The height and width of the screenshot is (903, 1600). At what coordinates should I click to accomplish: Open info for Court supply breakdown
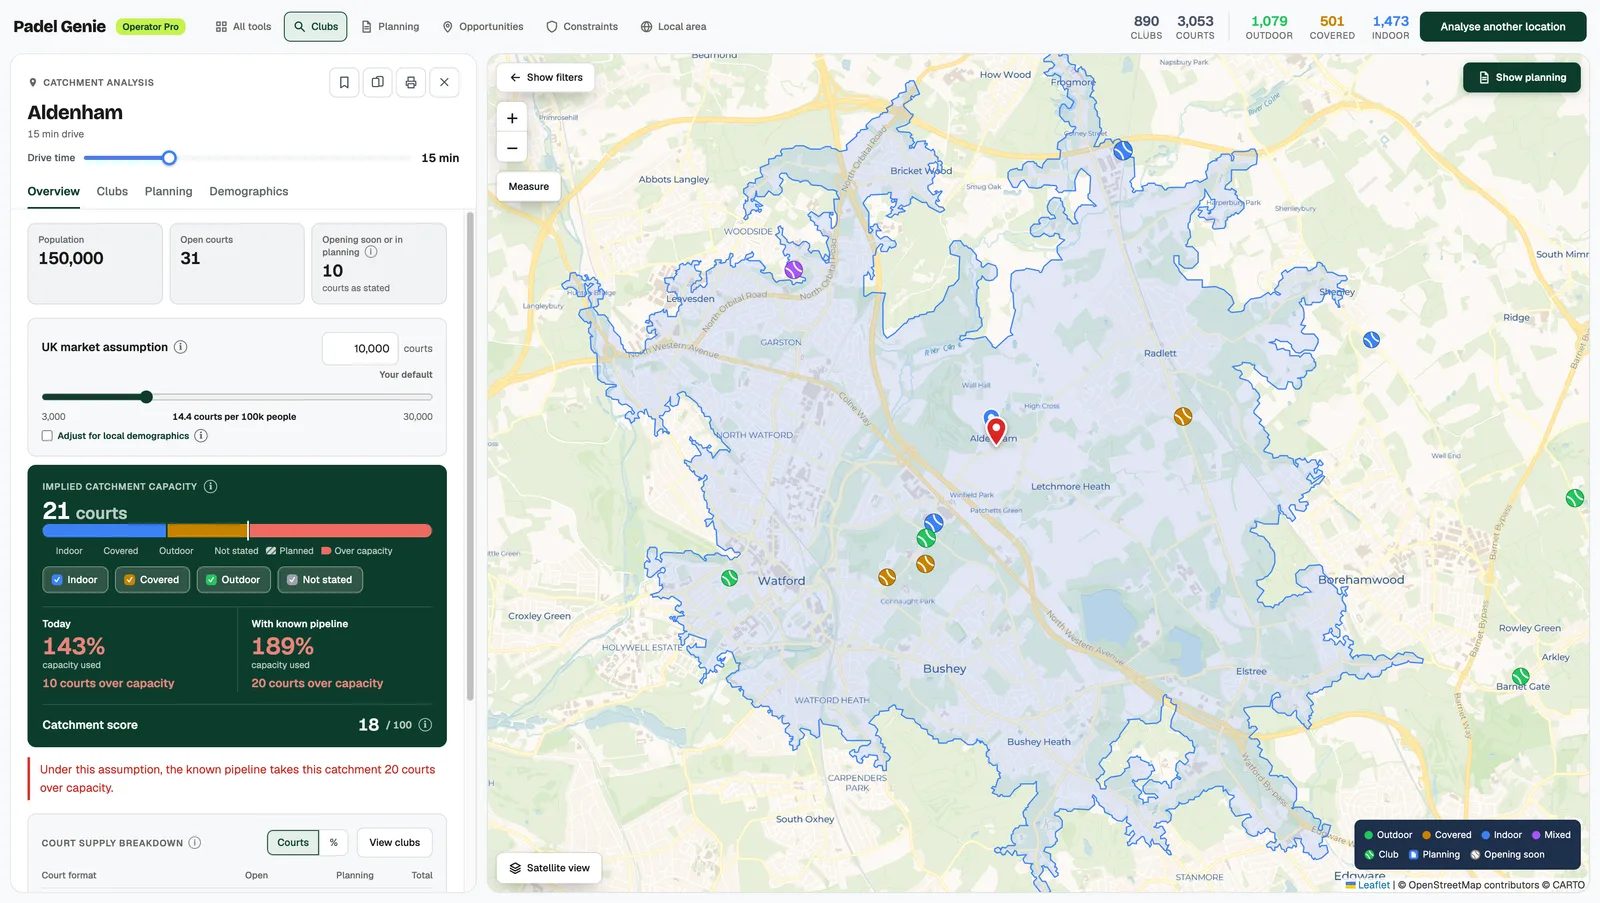pyautogui.click(x=195, y=843)
